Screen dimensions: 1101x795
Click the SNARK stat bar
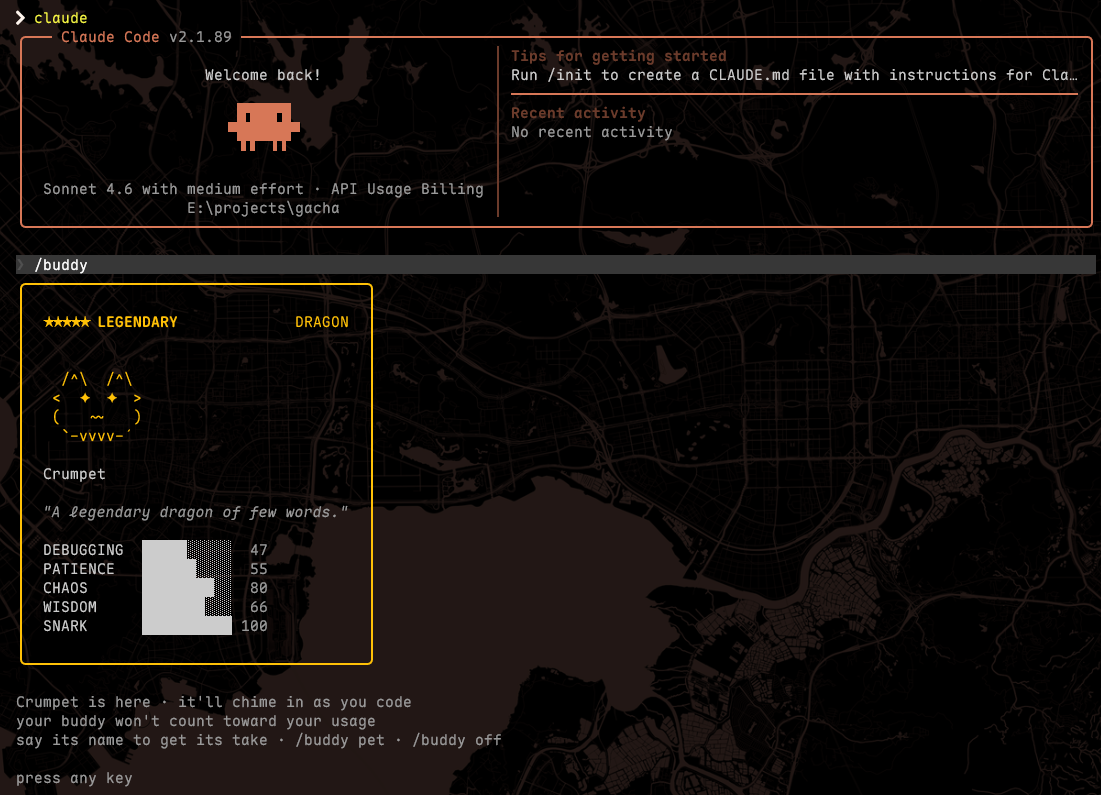click(187, 626)
